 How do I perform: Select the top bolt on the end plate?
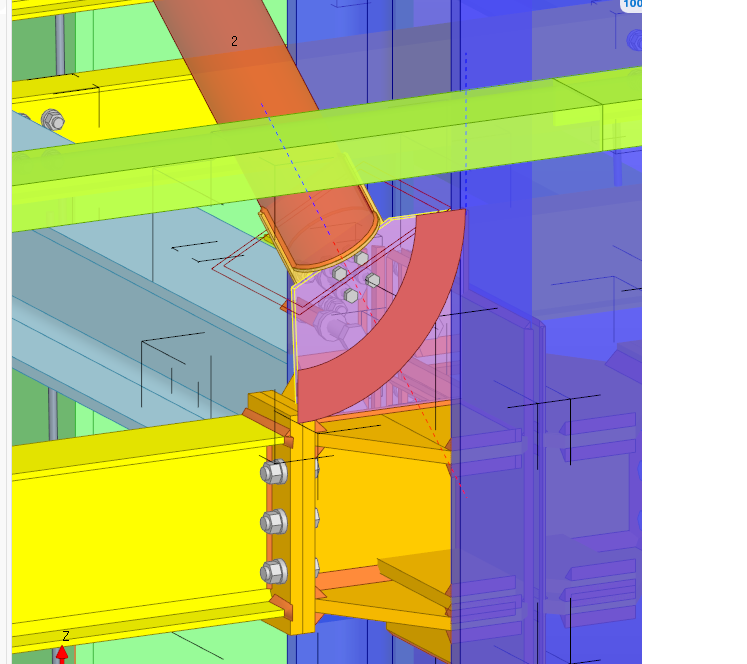tap(273, 472)
